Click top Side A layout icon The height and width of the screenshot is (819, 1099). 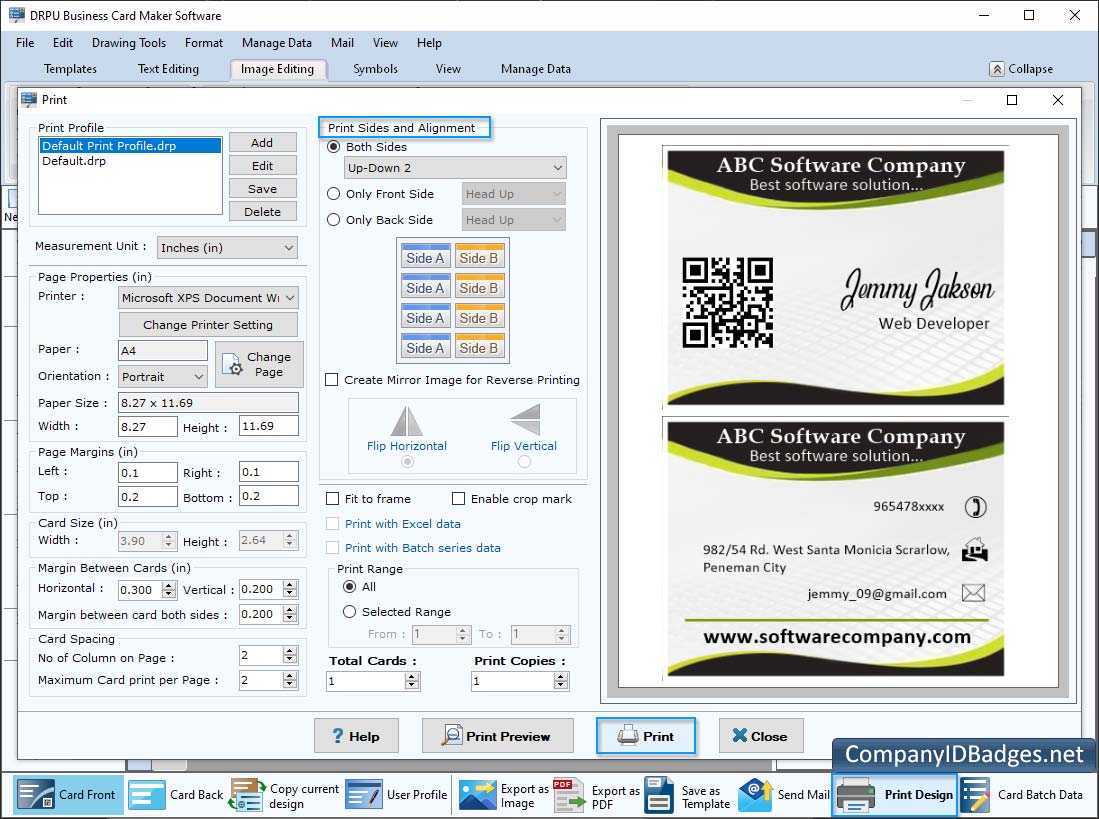(x=425, y=257)
